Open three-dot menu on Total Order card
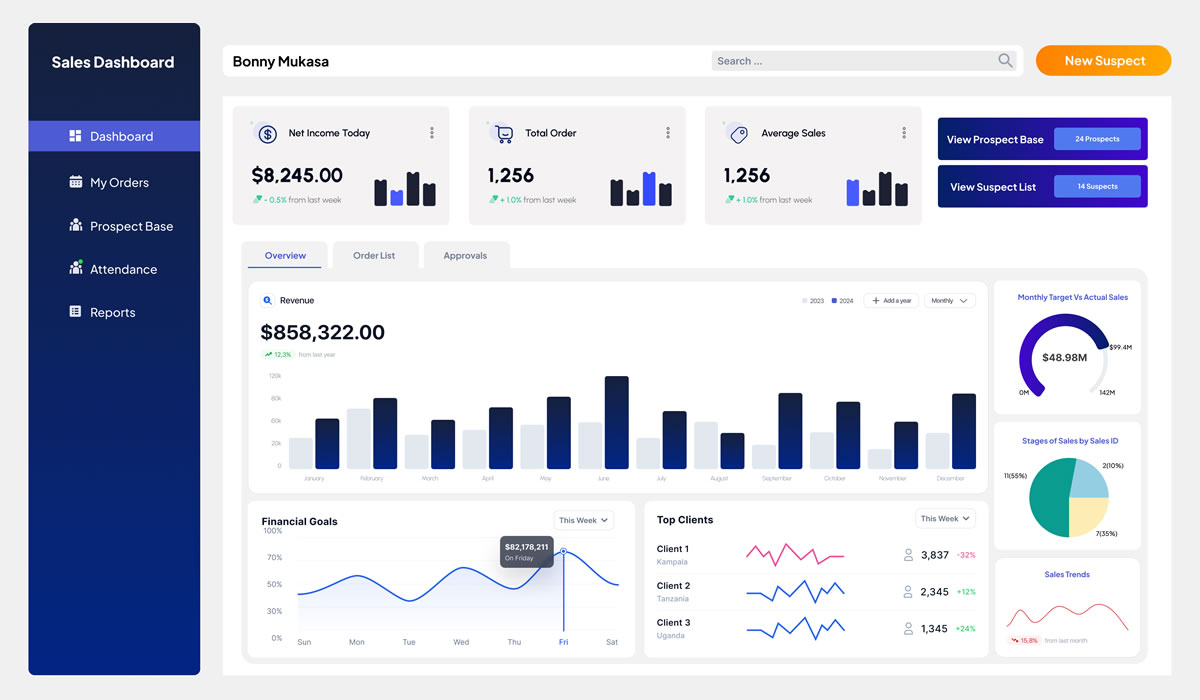Screen dimensions: 1200x700 click(x=668, y=133)
